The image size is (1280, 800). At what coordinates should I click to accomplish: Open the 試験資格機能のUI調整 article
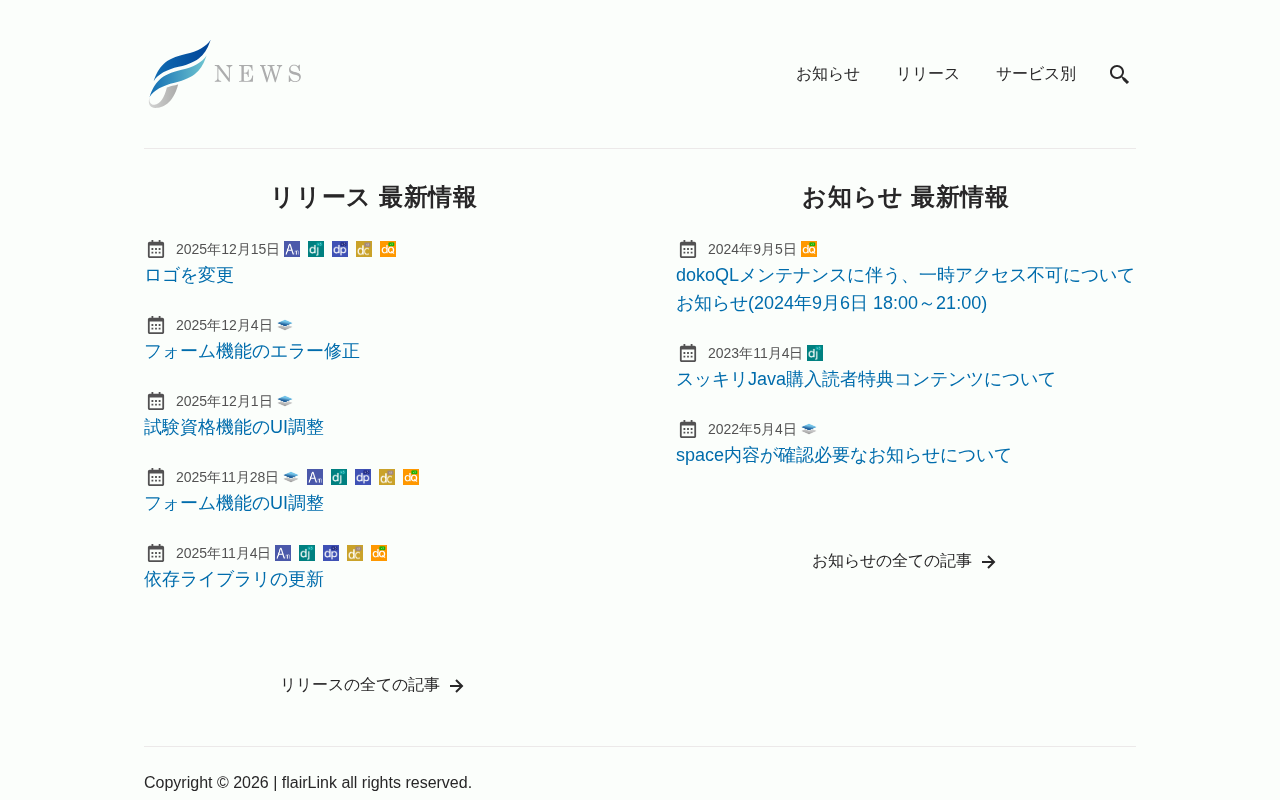tap(234, 427)
